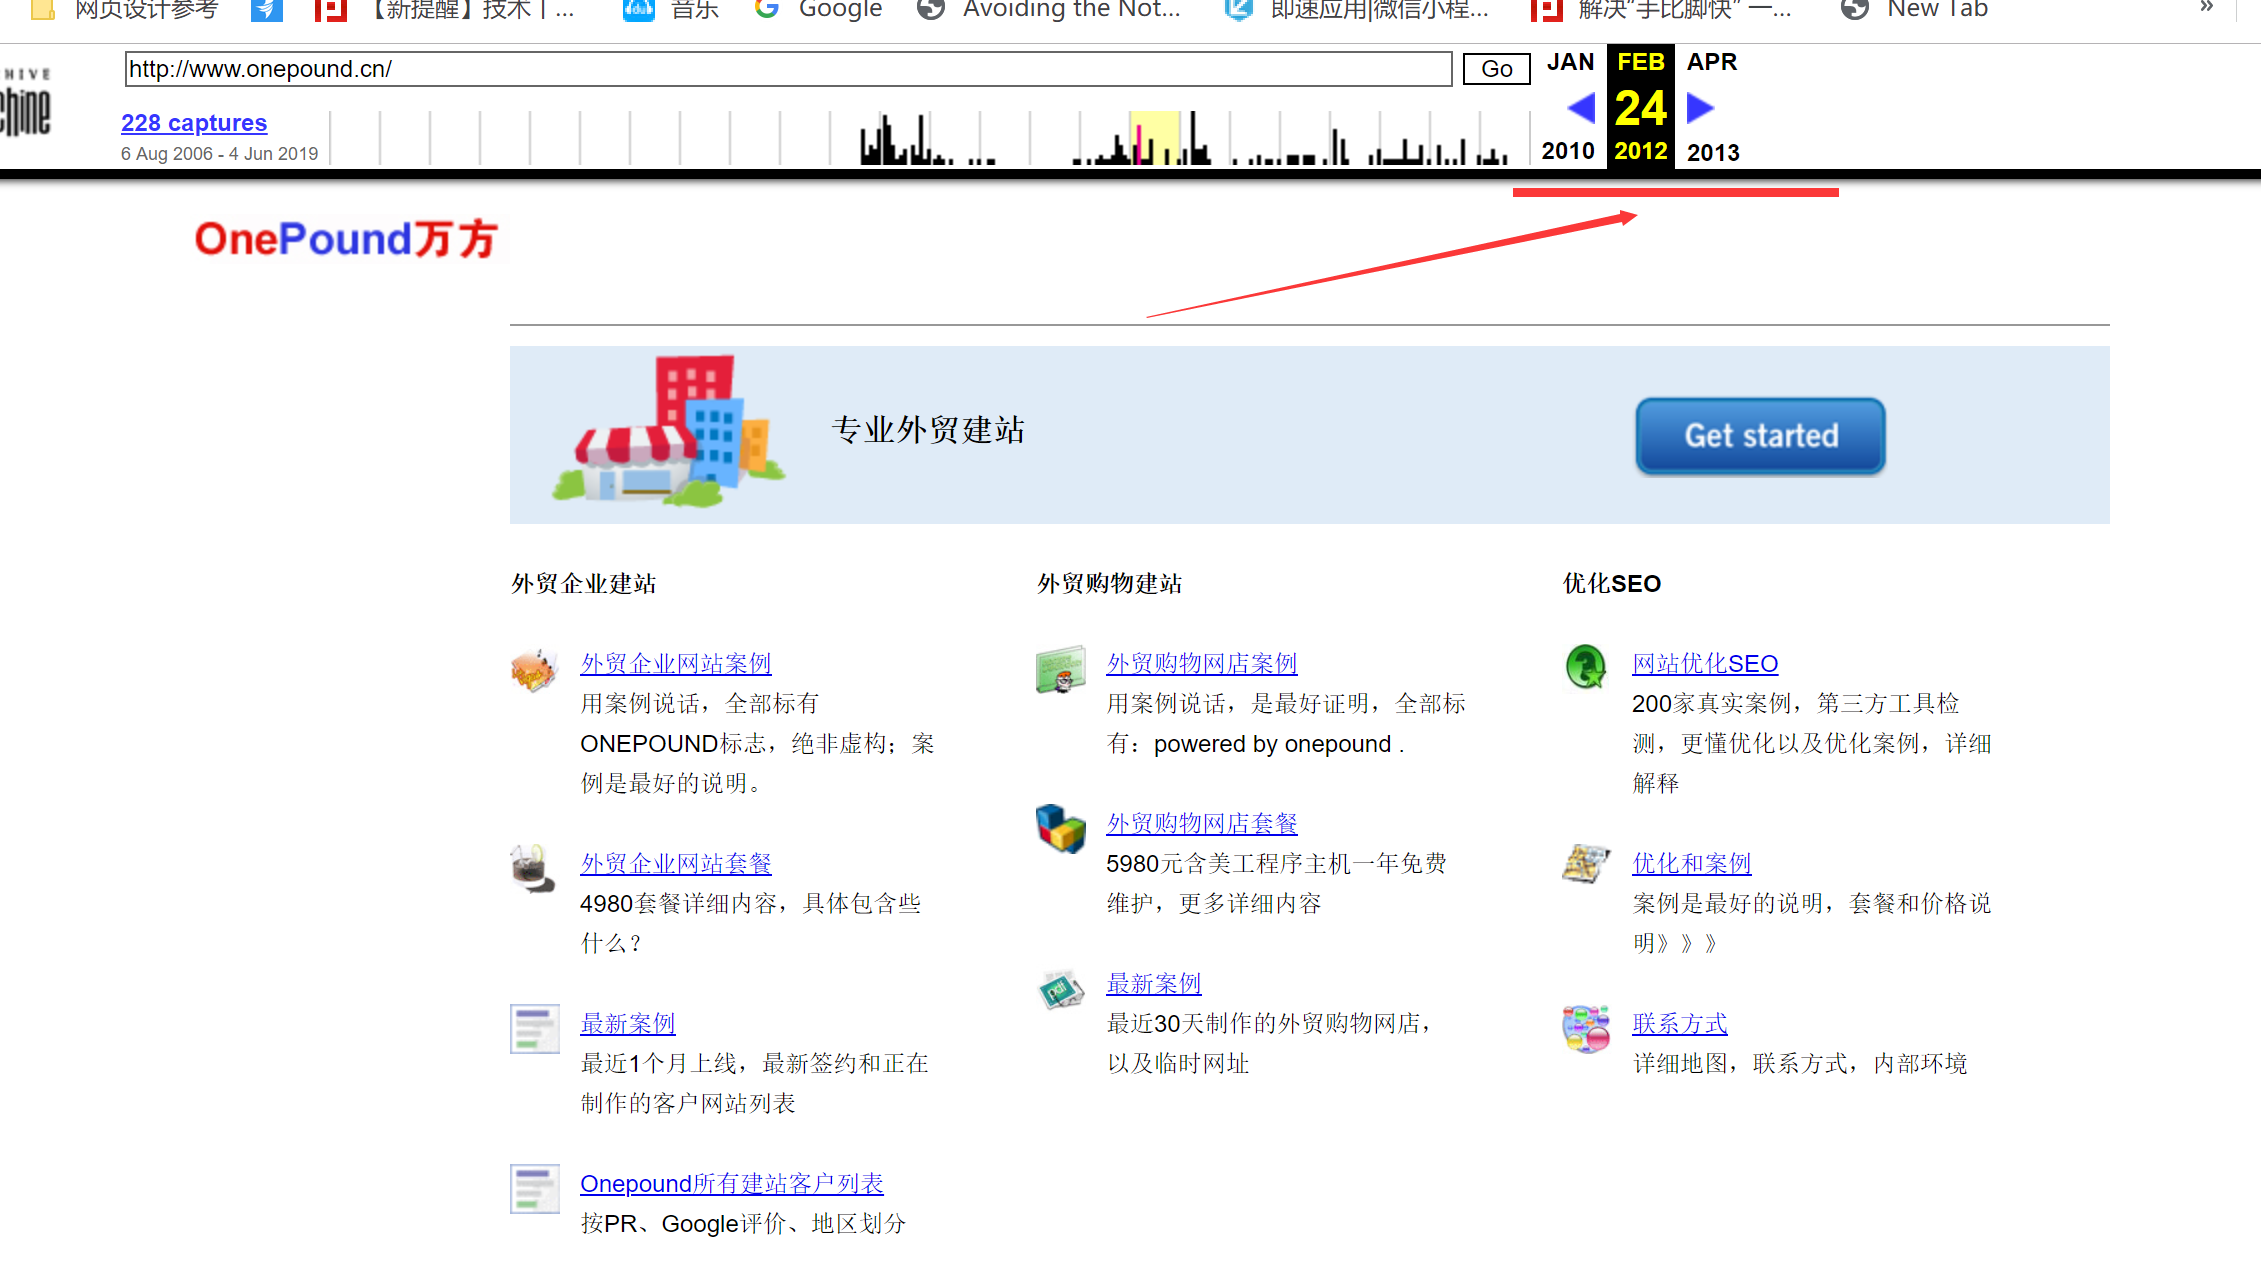Image resolution: width=2261 pixels, height=1275 pixels.
Task: Click the green globe icon beside 网站优化SEO
Action: coord(1586,667)
